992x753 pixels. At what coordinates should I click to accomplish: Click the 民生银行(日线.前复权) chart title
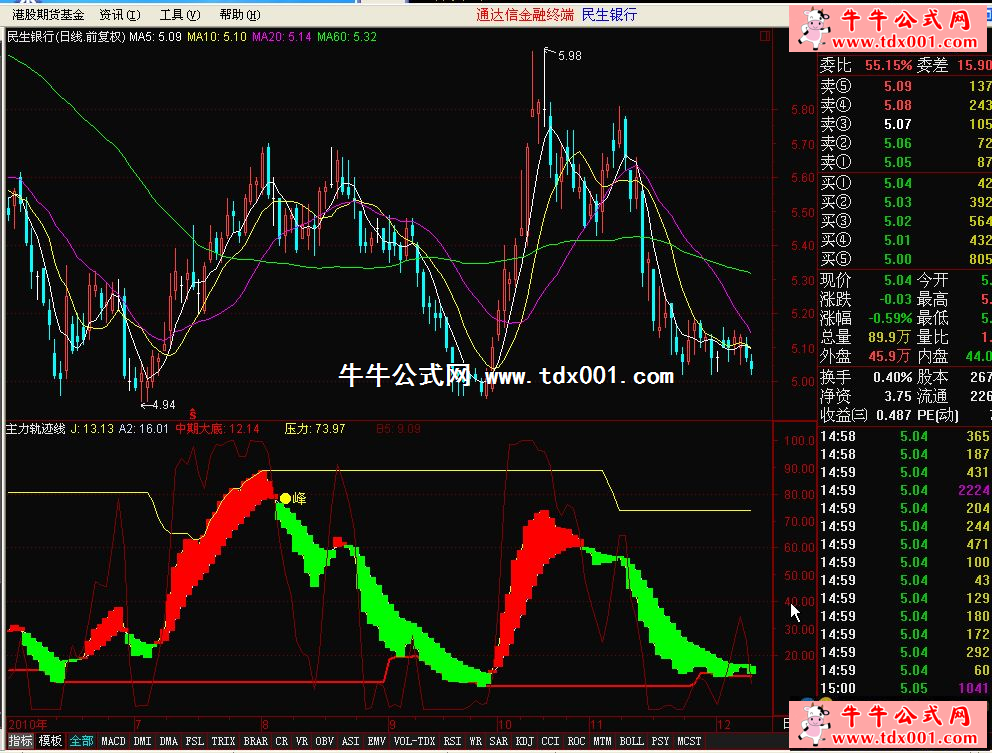[66, 37]
